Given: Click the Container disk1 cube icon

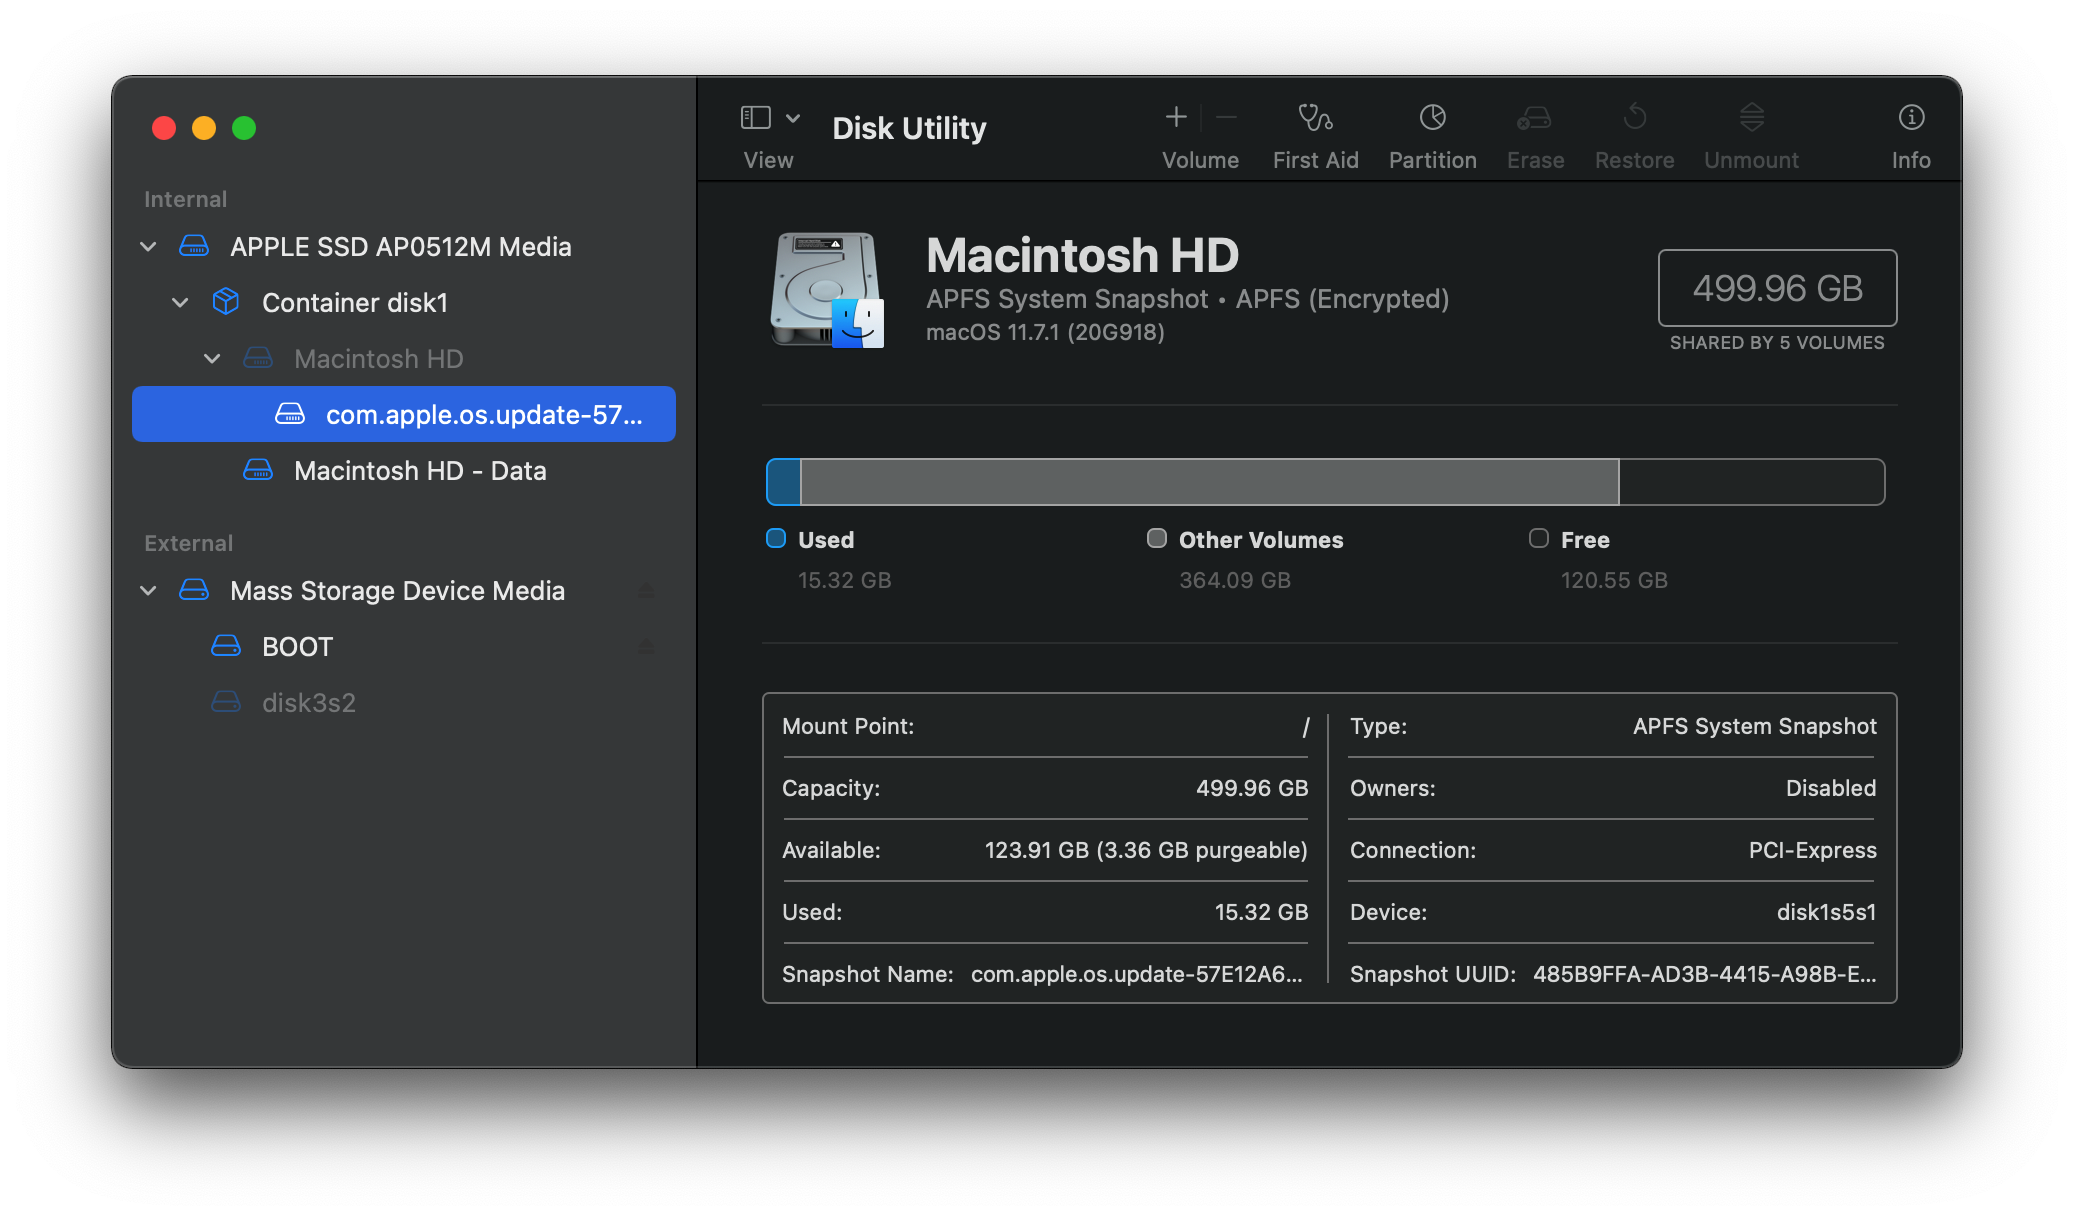Looking at the screenshot, I should [226, 302].
